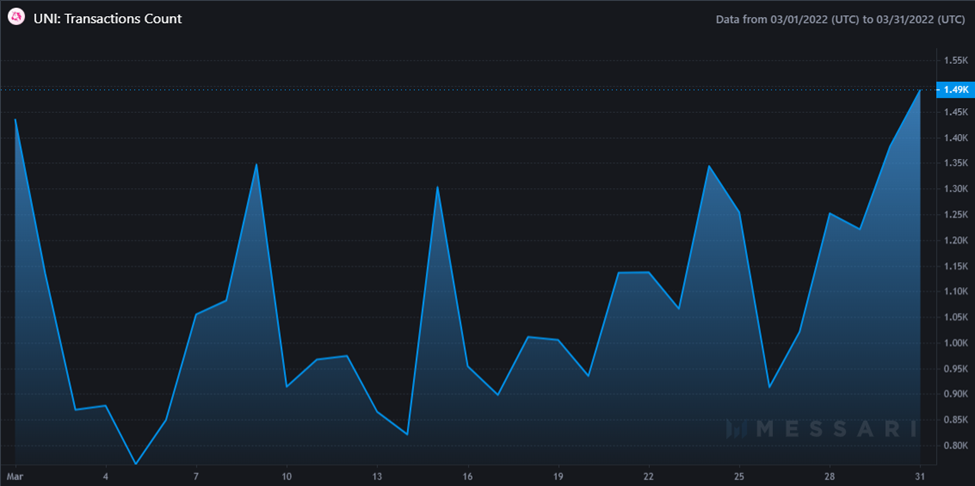
Task: Click the March 31 final data point
Action: click(920, 91)
